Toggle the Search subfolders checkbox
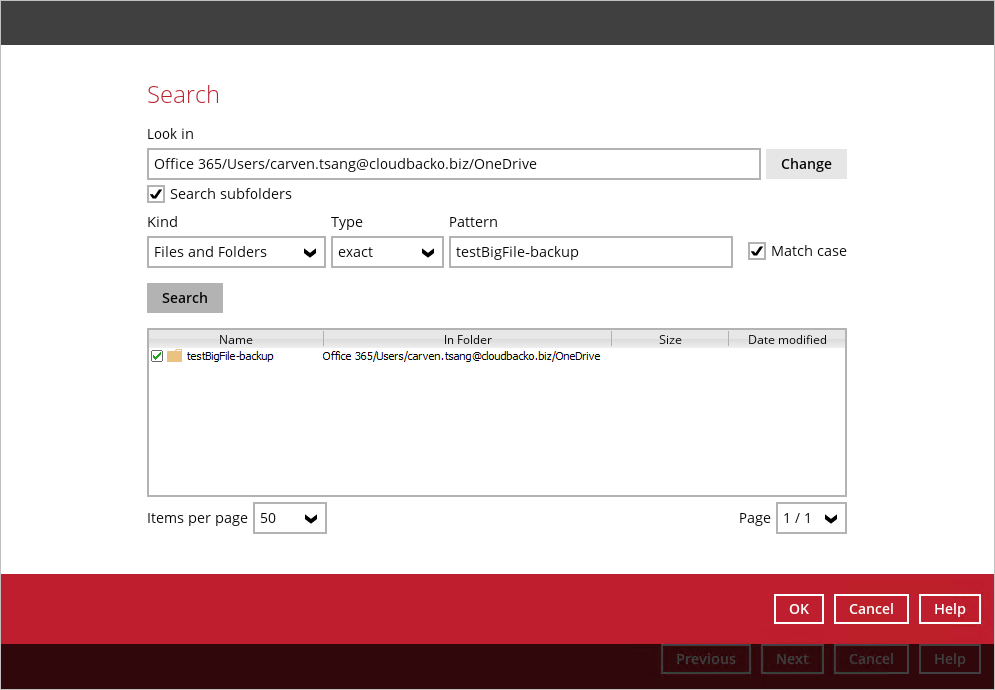 [156, 194]
